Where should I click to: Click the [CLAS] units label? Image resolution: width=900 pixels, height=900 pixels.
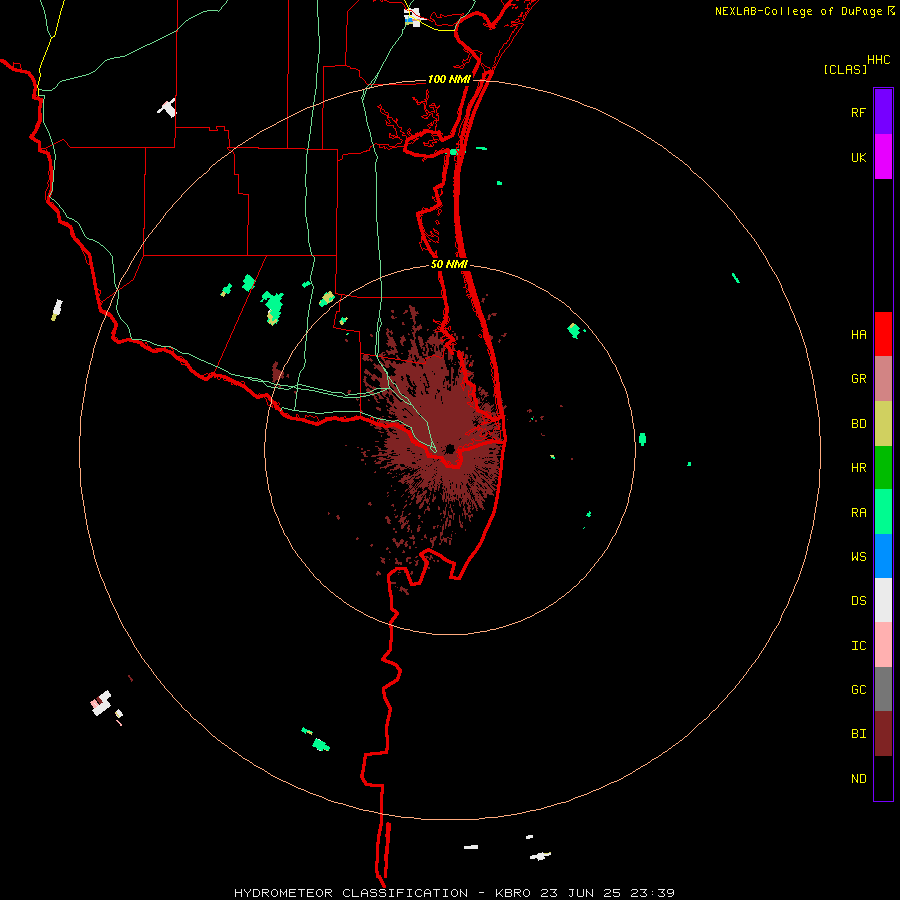(845, 69)
